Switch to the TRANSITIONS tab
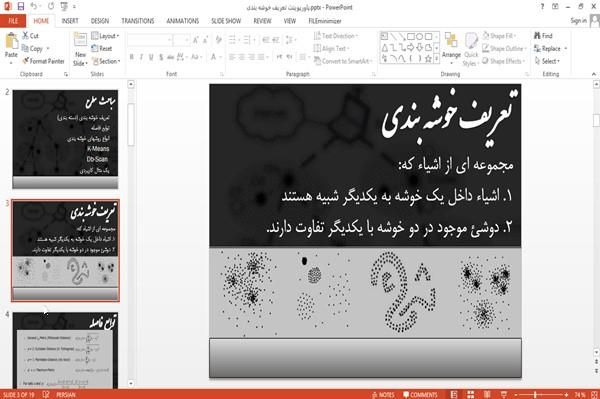Screen dimensions: 600x399 point(138,21)
